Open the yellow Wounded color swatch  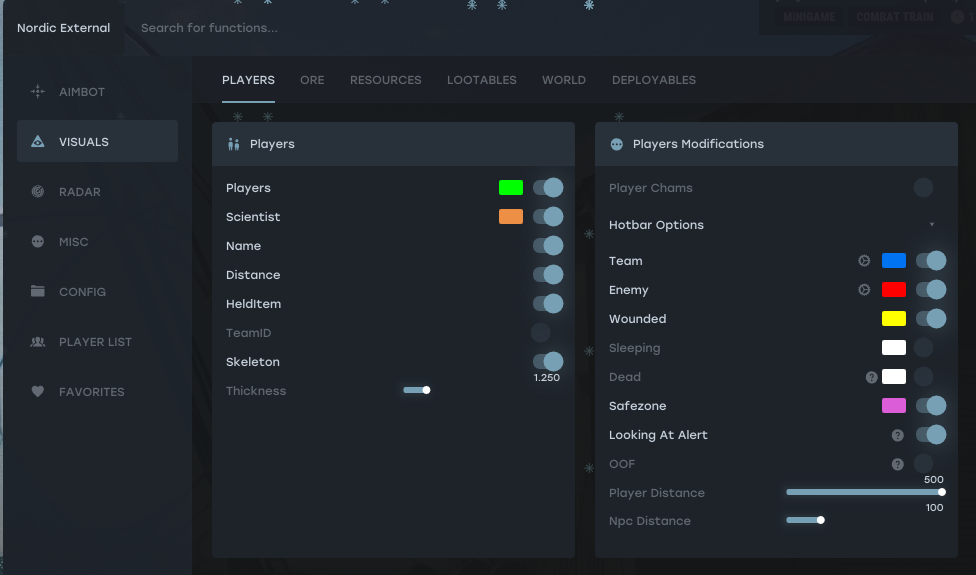point(894,319)
